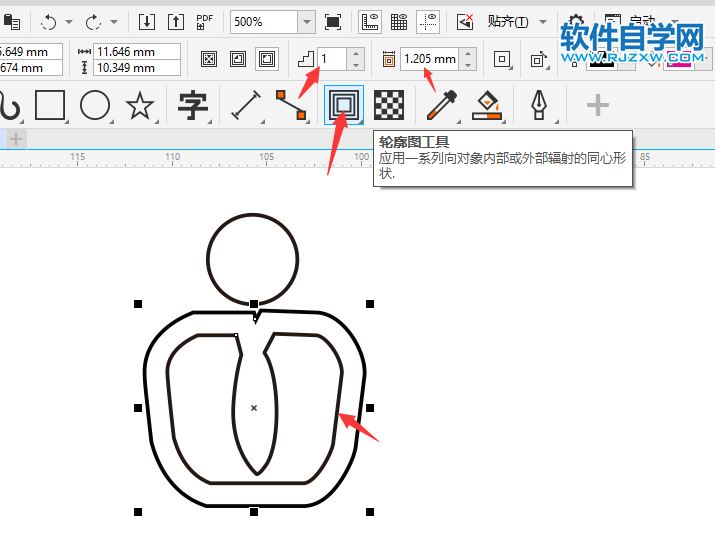The height and width of the screenshot is (554, 715).
Task: Open the undo history dropdown arrow
Action: click(x=69, y=21)
